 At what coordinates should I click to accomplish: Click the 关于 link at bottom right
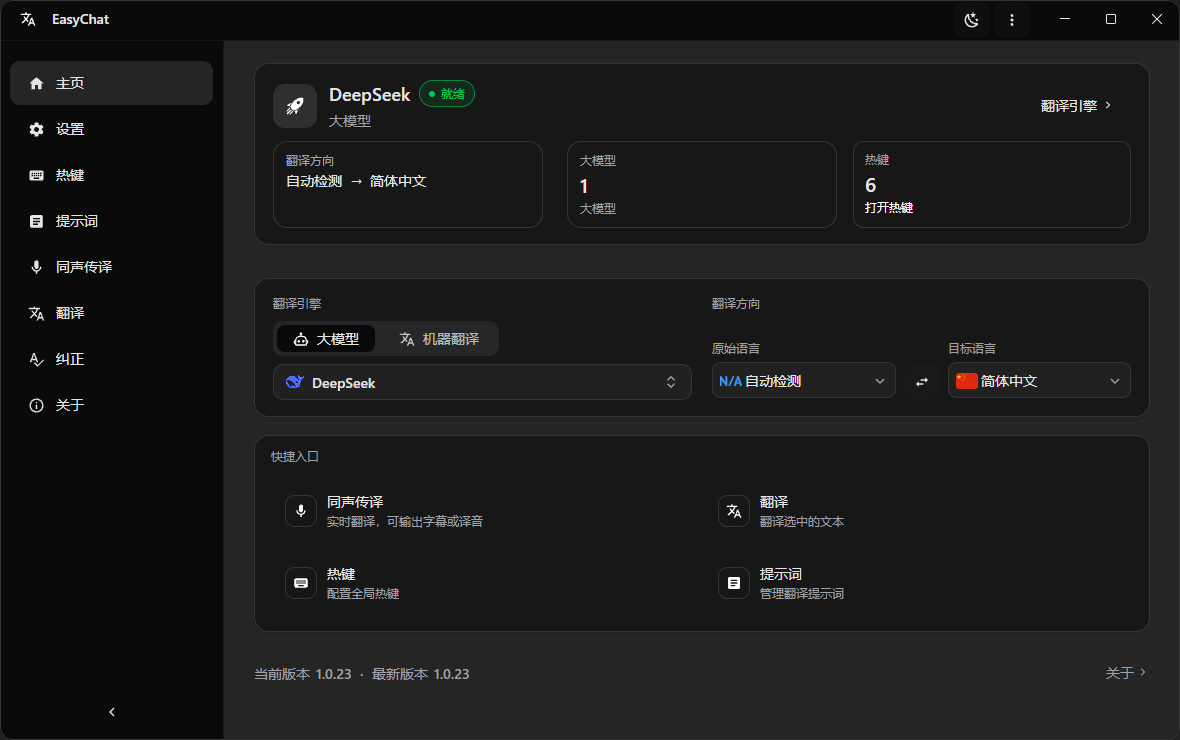1126,673
